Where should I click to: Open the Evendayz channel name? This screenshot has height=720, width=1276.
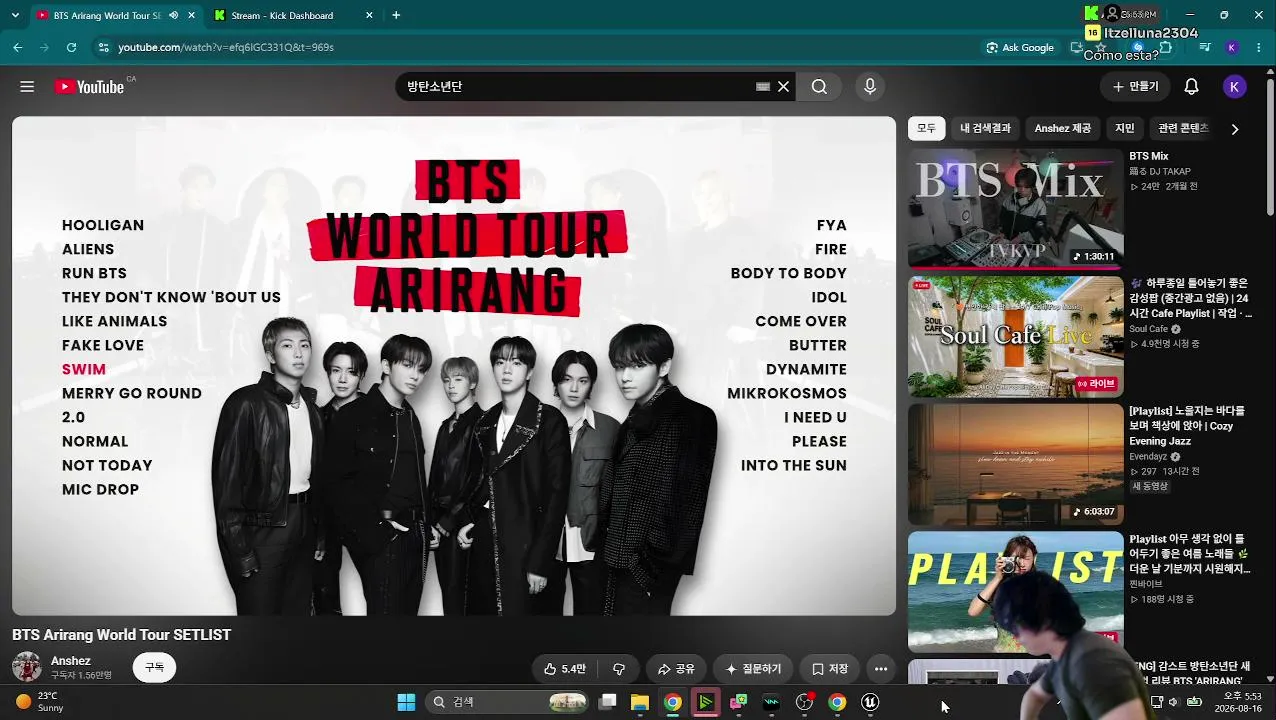pos(1148,456)
